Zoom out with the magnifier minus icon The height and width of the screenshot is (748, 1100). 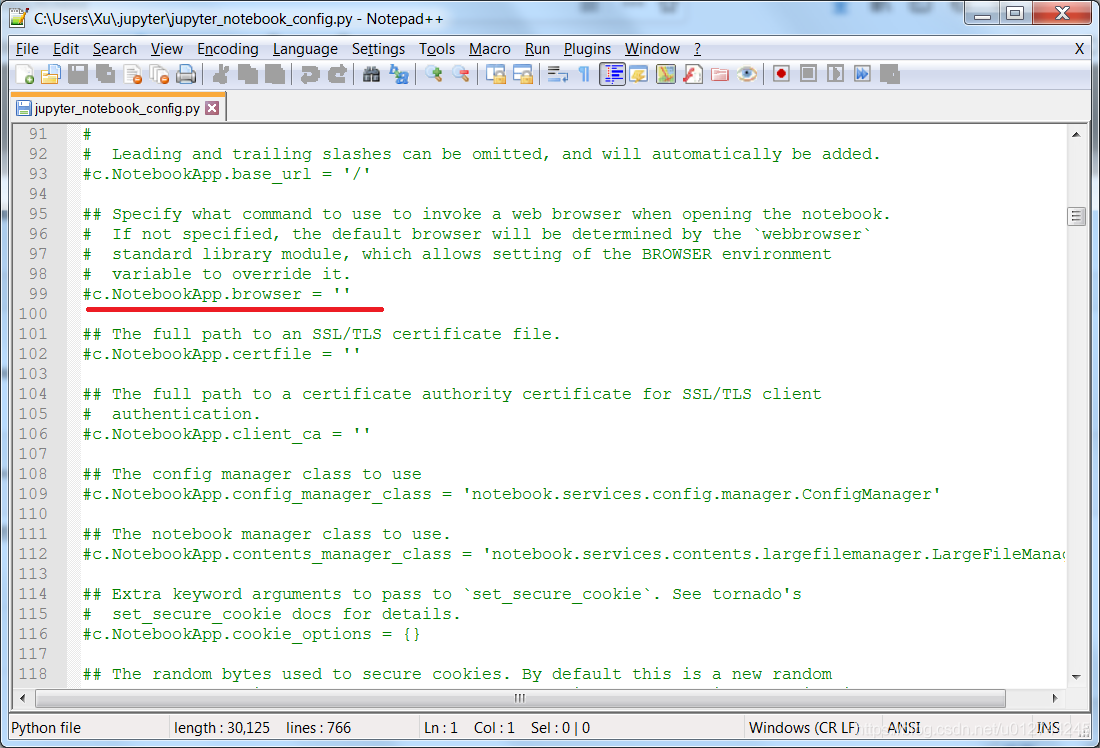click(x=461, y=74)
